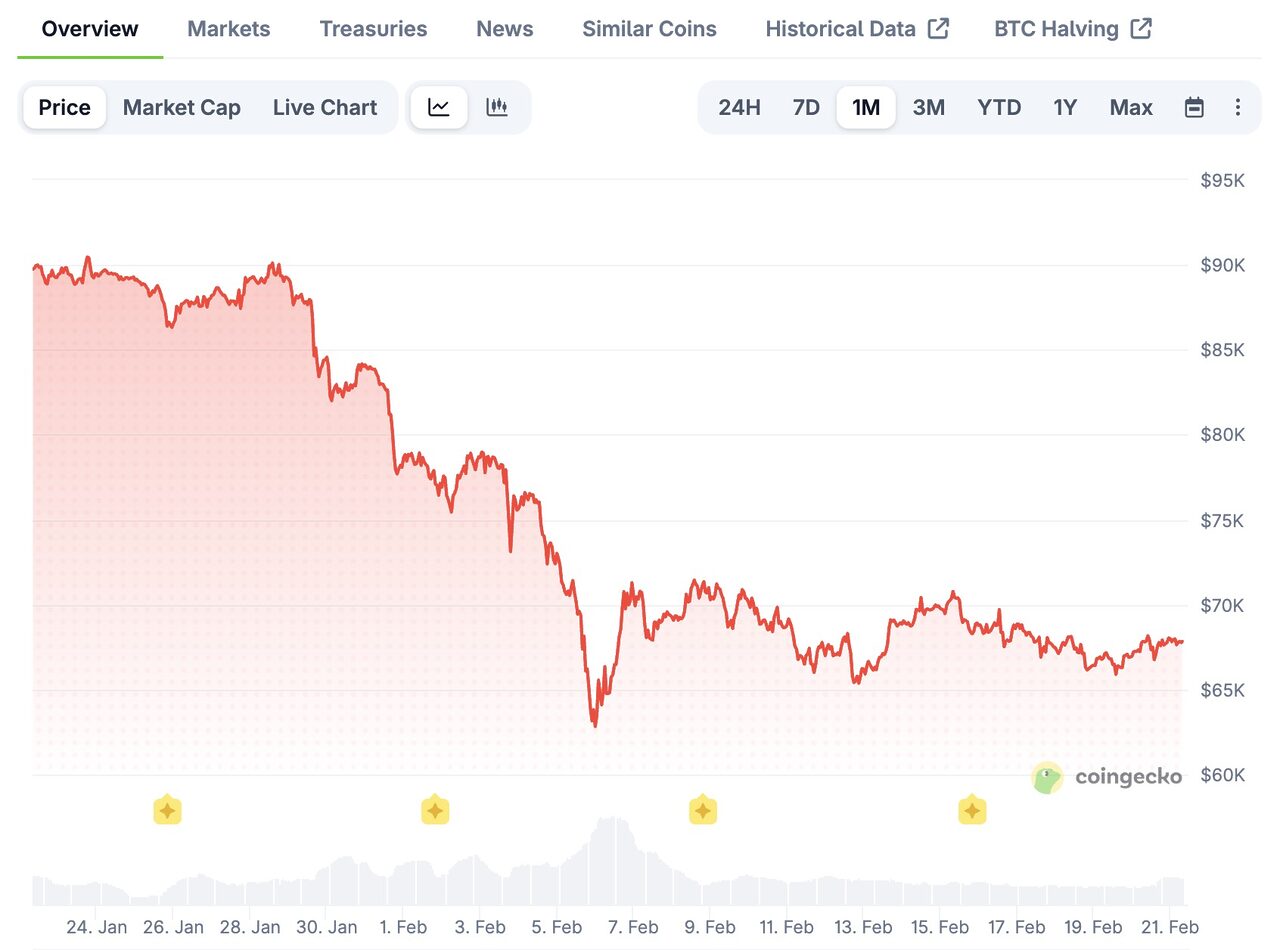Open the calendar date range picker
This screenshot has height=950, width=1280.
1195,107
